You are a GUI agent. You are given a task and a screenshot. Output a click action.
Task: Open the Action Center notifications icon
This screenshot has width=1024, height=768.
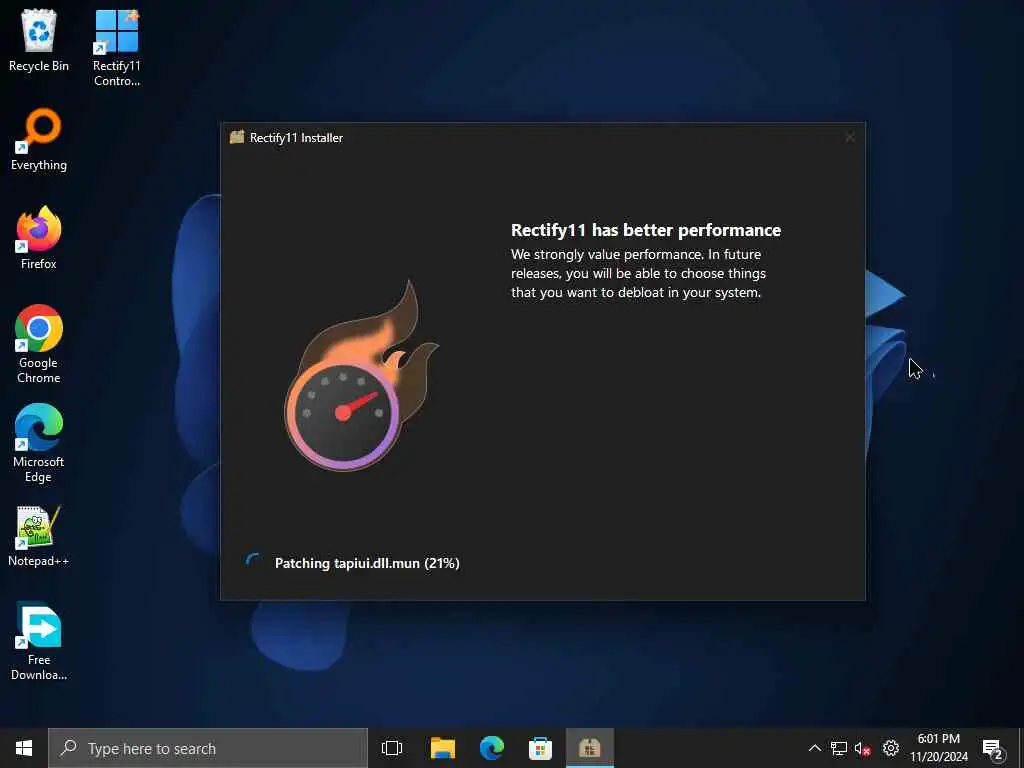point(993,749)
